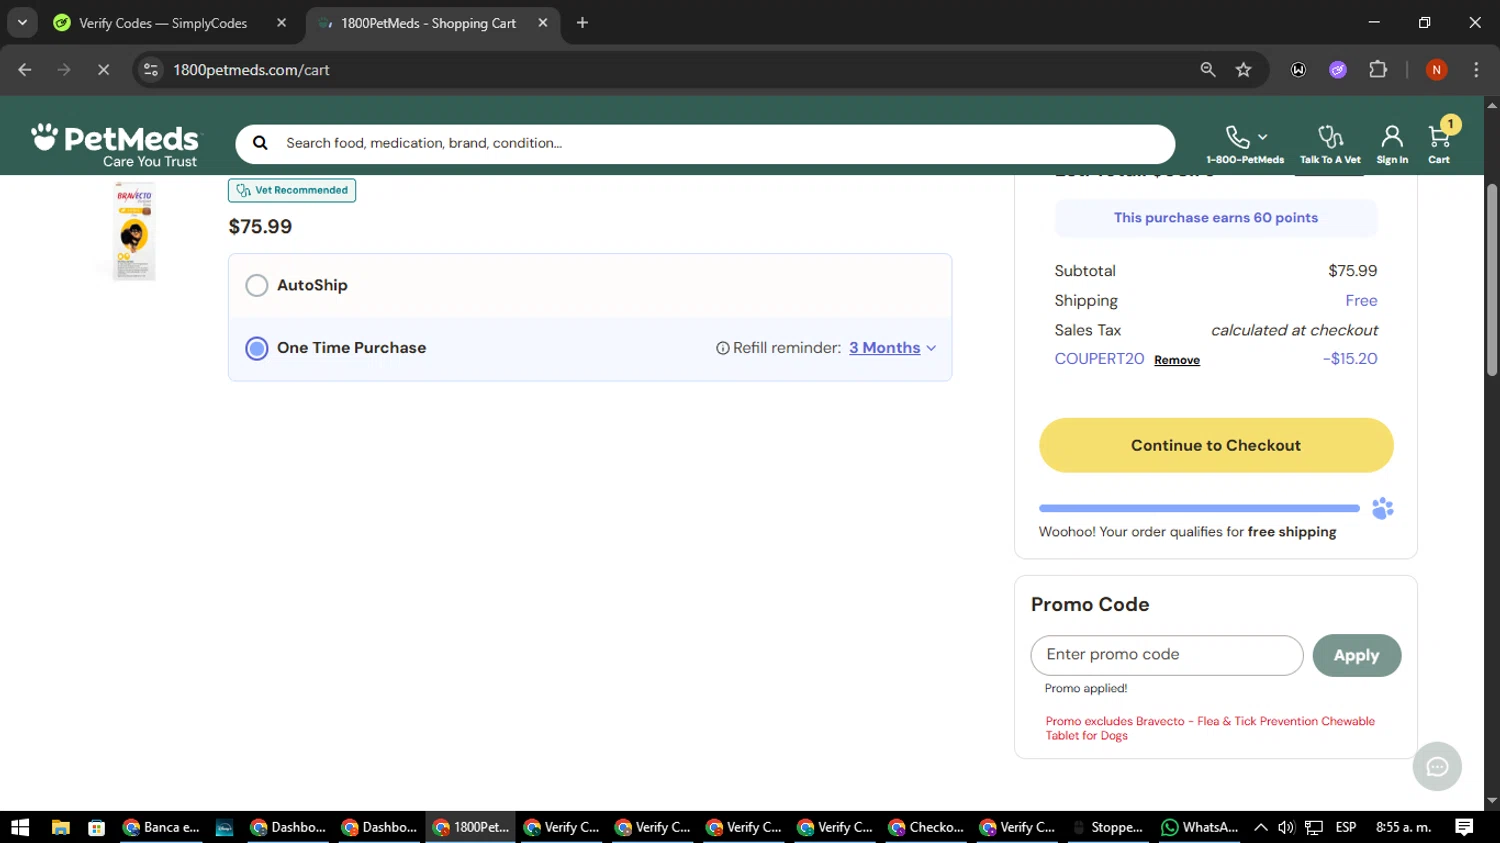Screen dimensions: 1500x843
Task: Click the COUPERT20 coupon label
Action: tap(1099, 359)
